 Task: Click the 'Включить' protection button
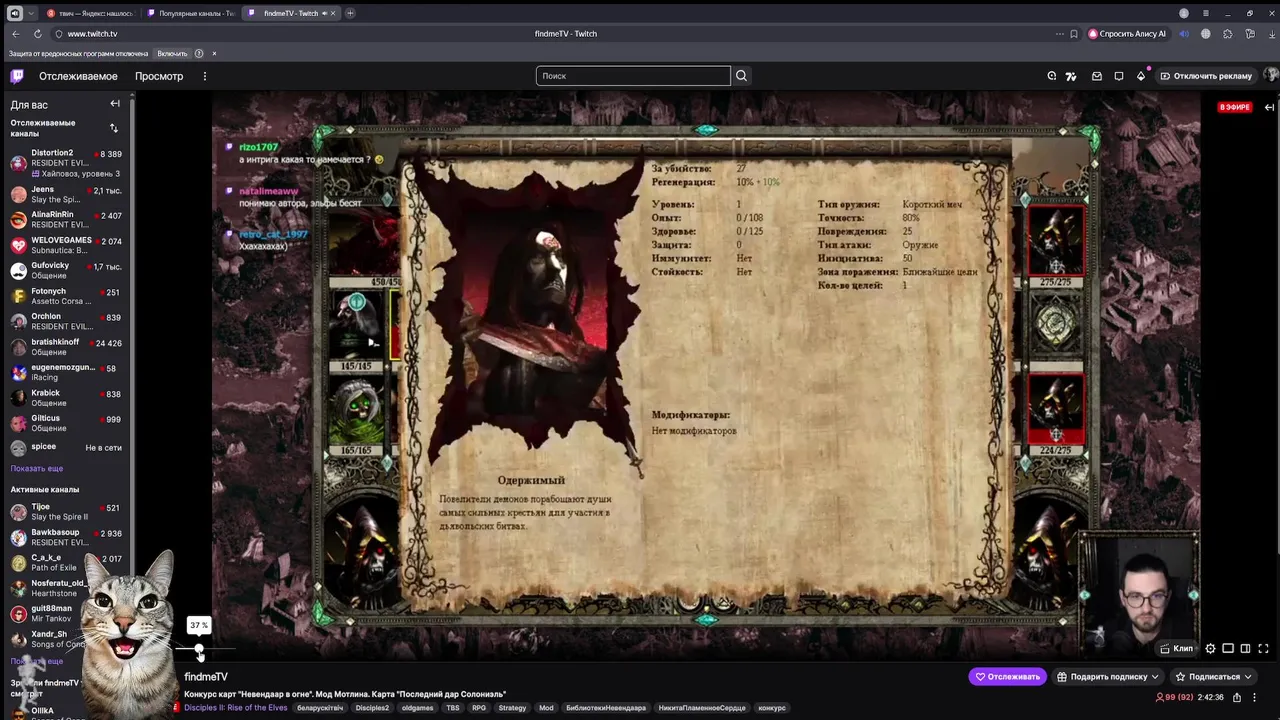(172, 53)
